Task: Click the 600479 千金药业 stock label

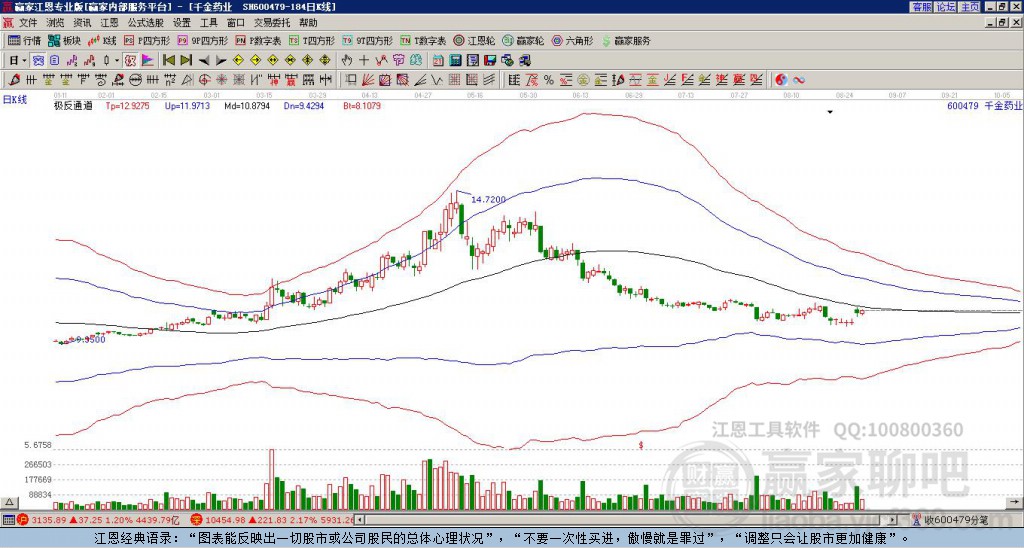Action: [x=985, y=105]
